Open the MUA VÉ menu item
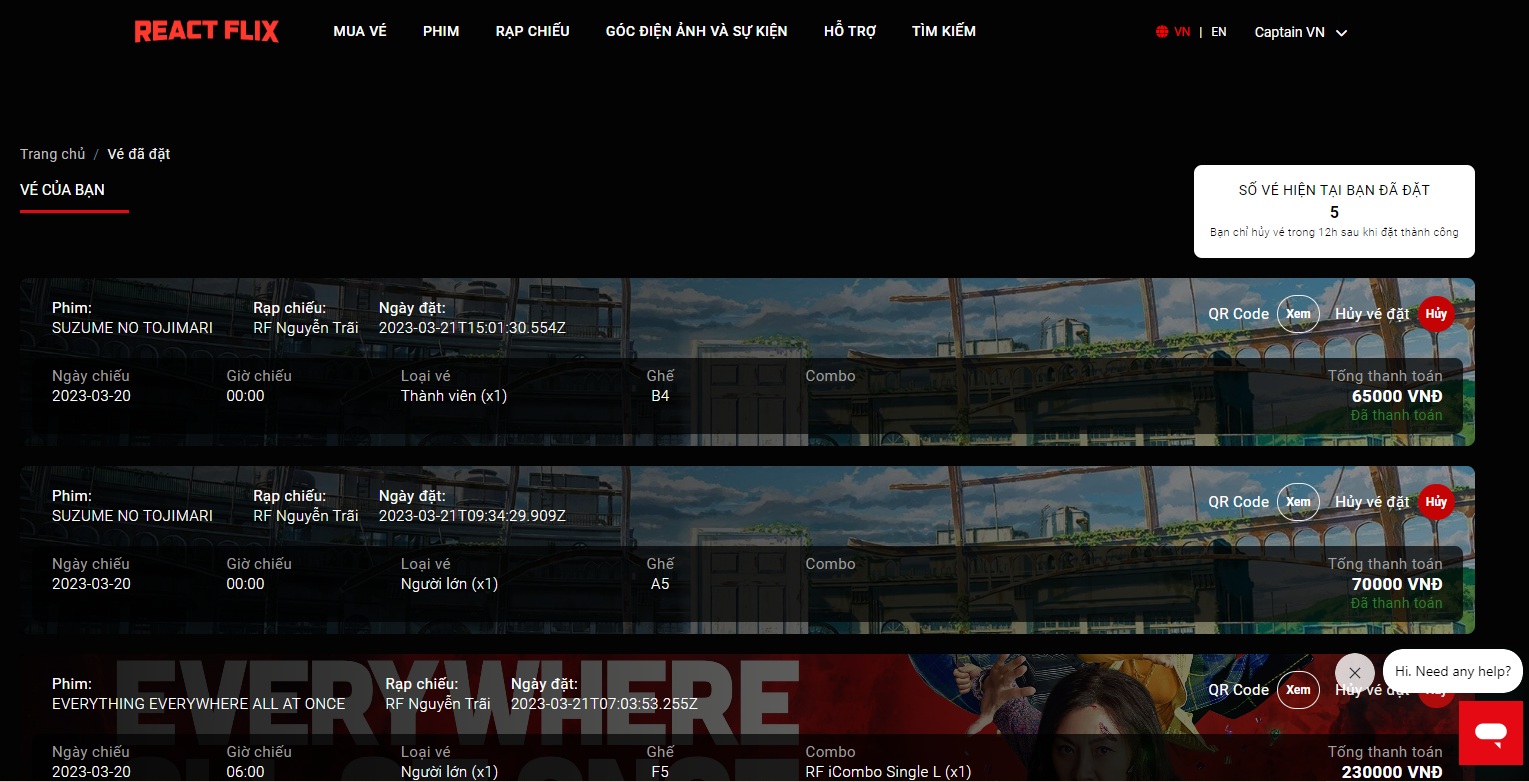 coord(359,31)
